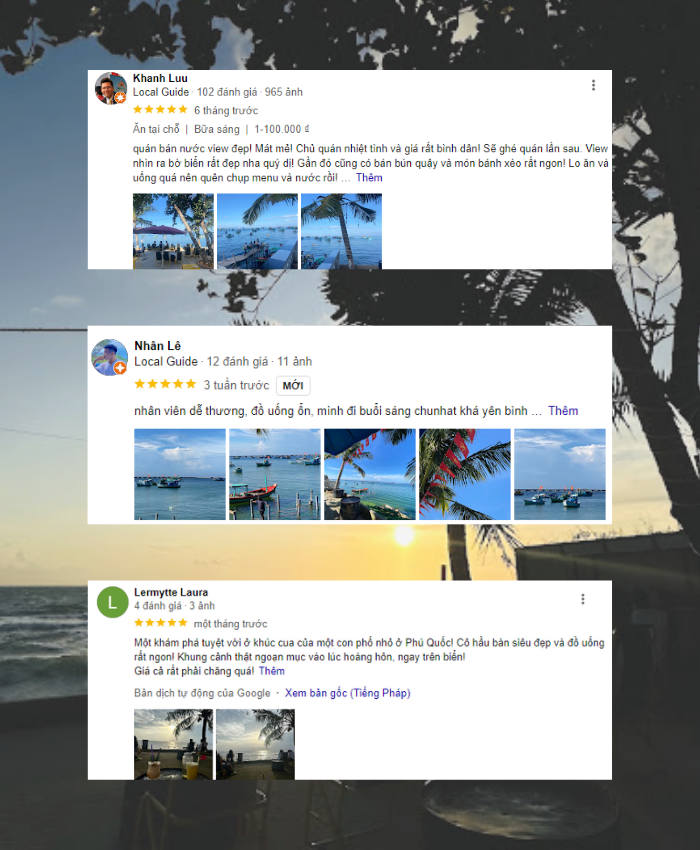Open Nhân Lê's red flags palm tree photo
Viewport: 700px width, 850px height.
tap(465, 474)
